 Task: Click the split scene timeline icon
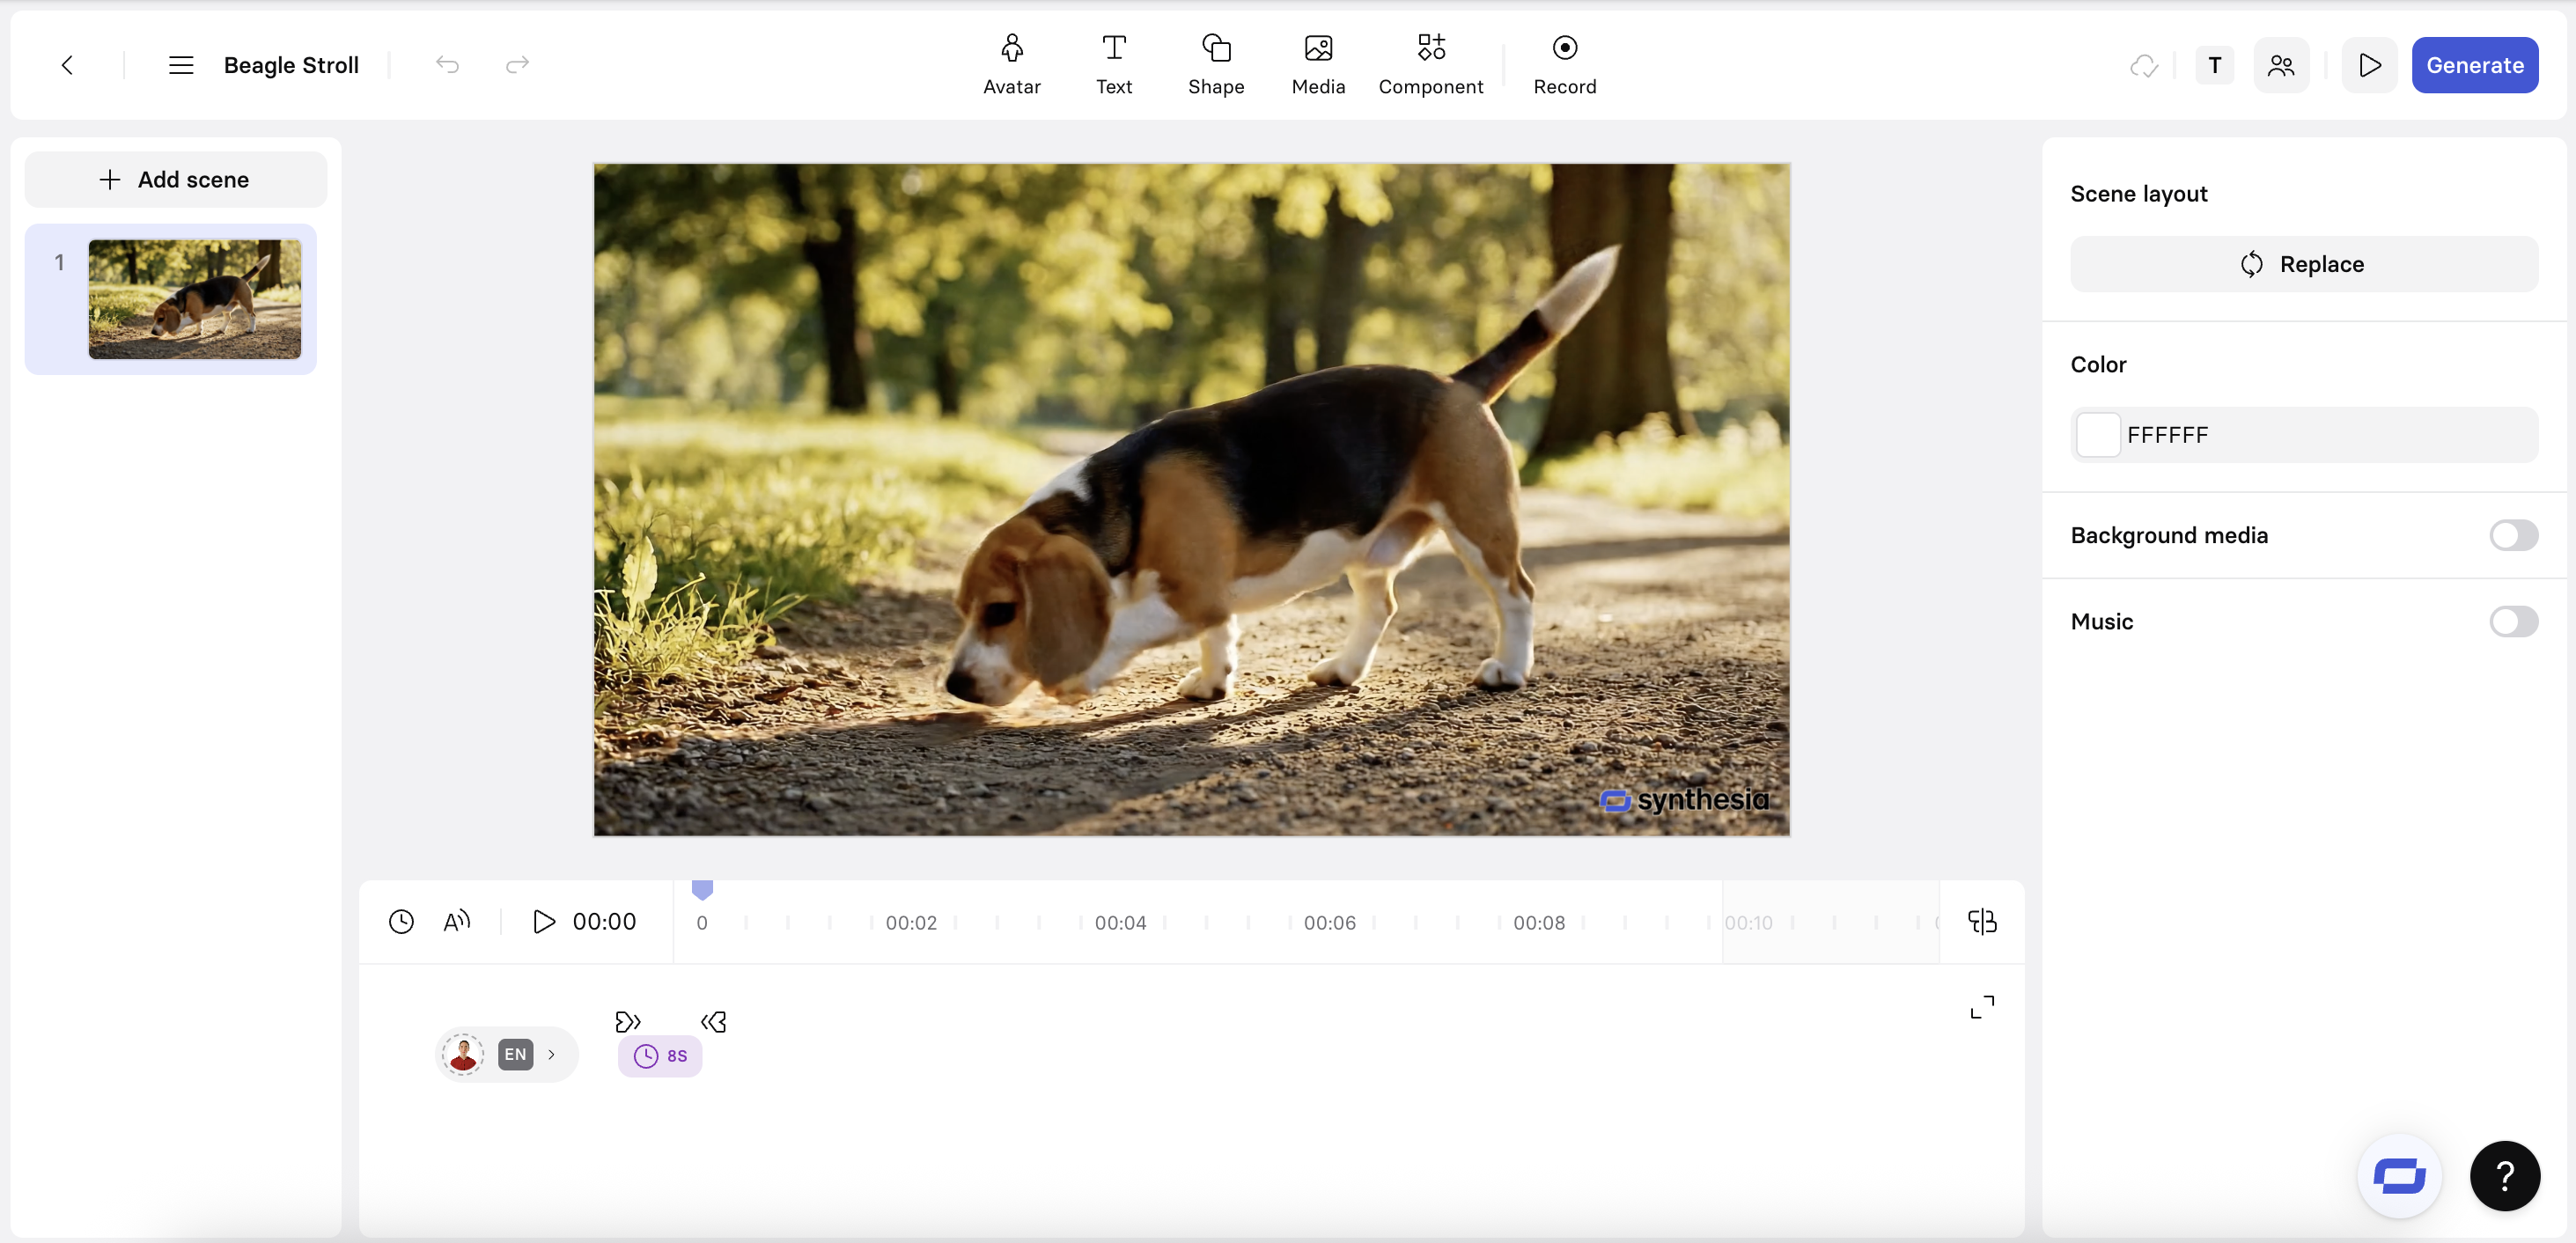coord(1981,921)
